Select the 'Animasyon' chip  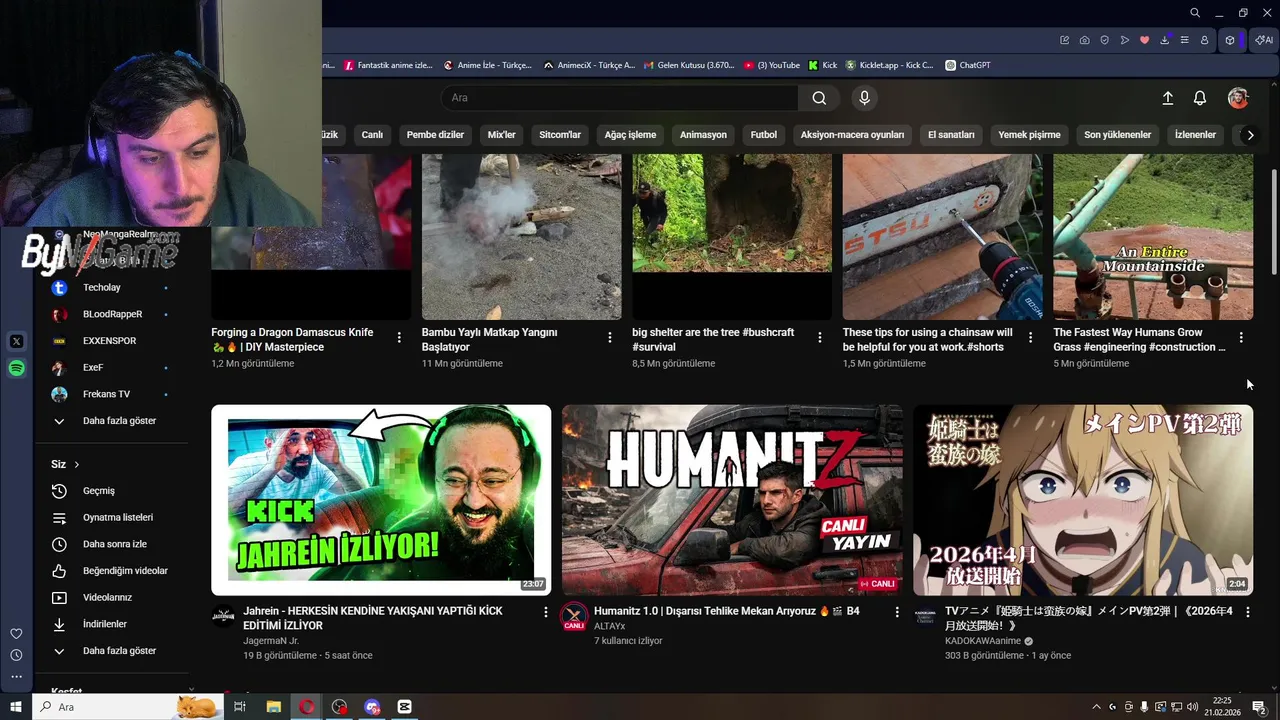pos(703,135)
